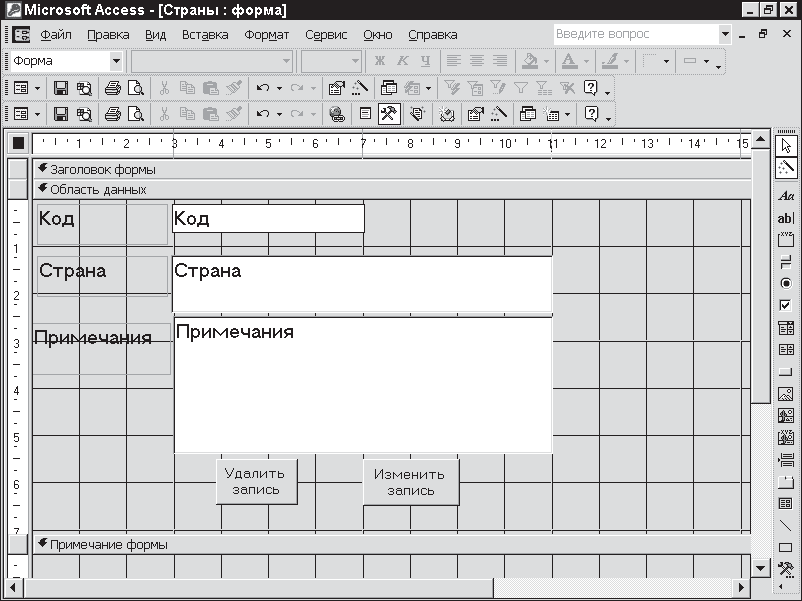The image size is (802, 601).
Task: Open the fill color dropdown arrow
Action: 545,62
